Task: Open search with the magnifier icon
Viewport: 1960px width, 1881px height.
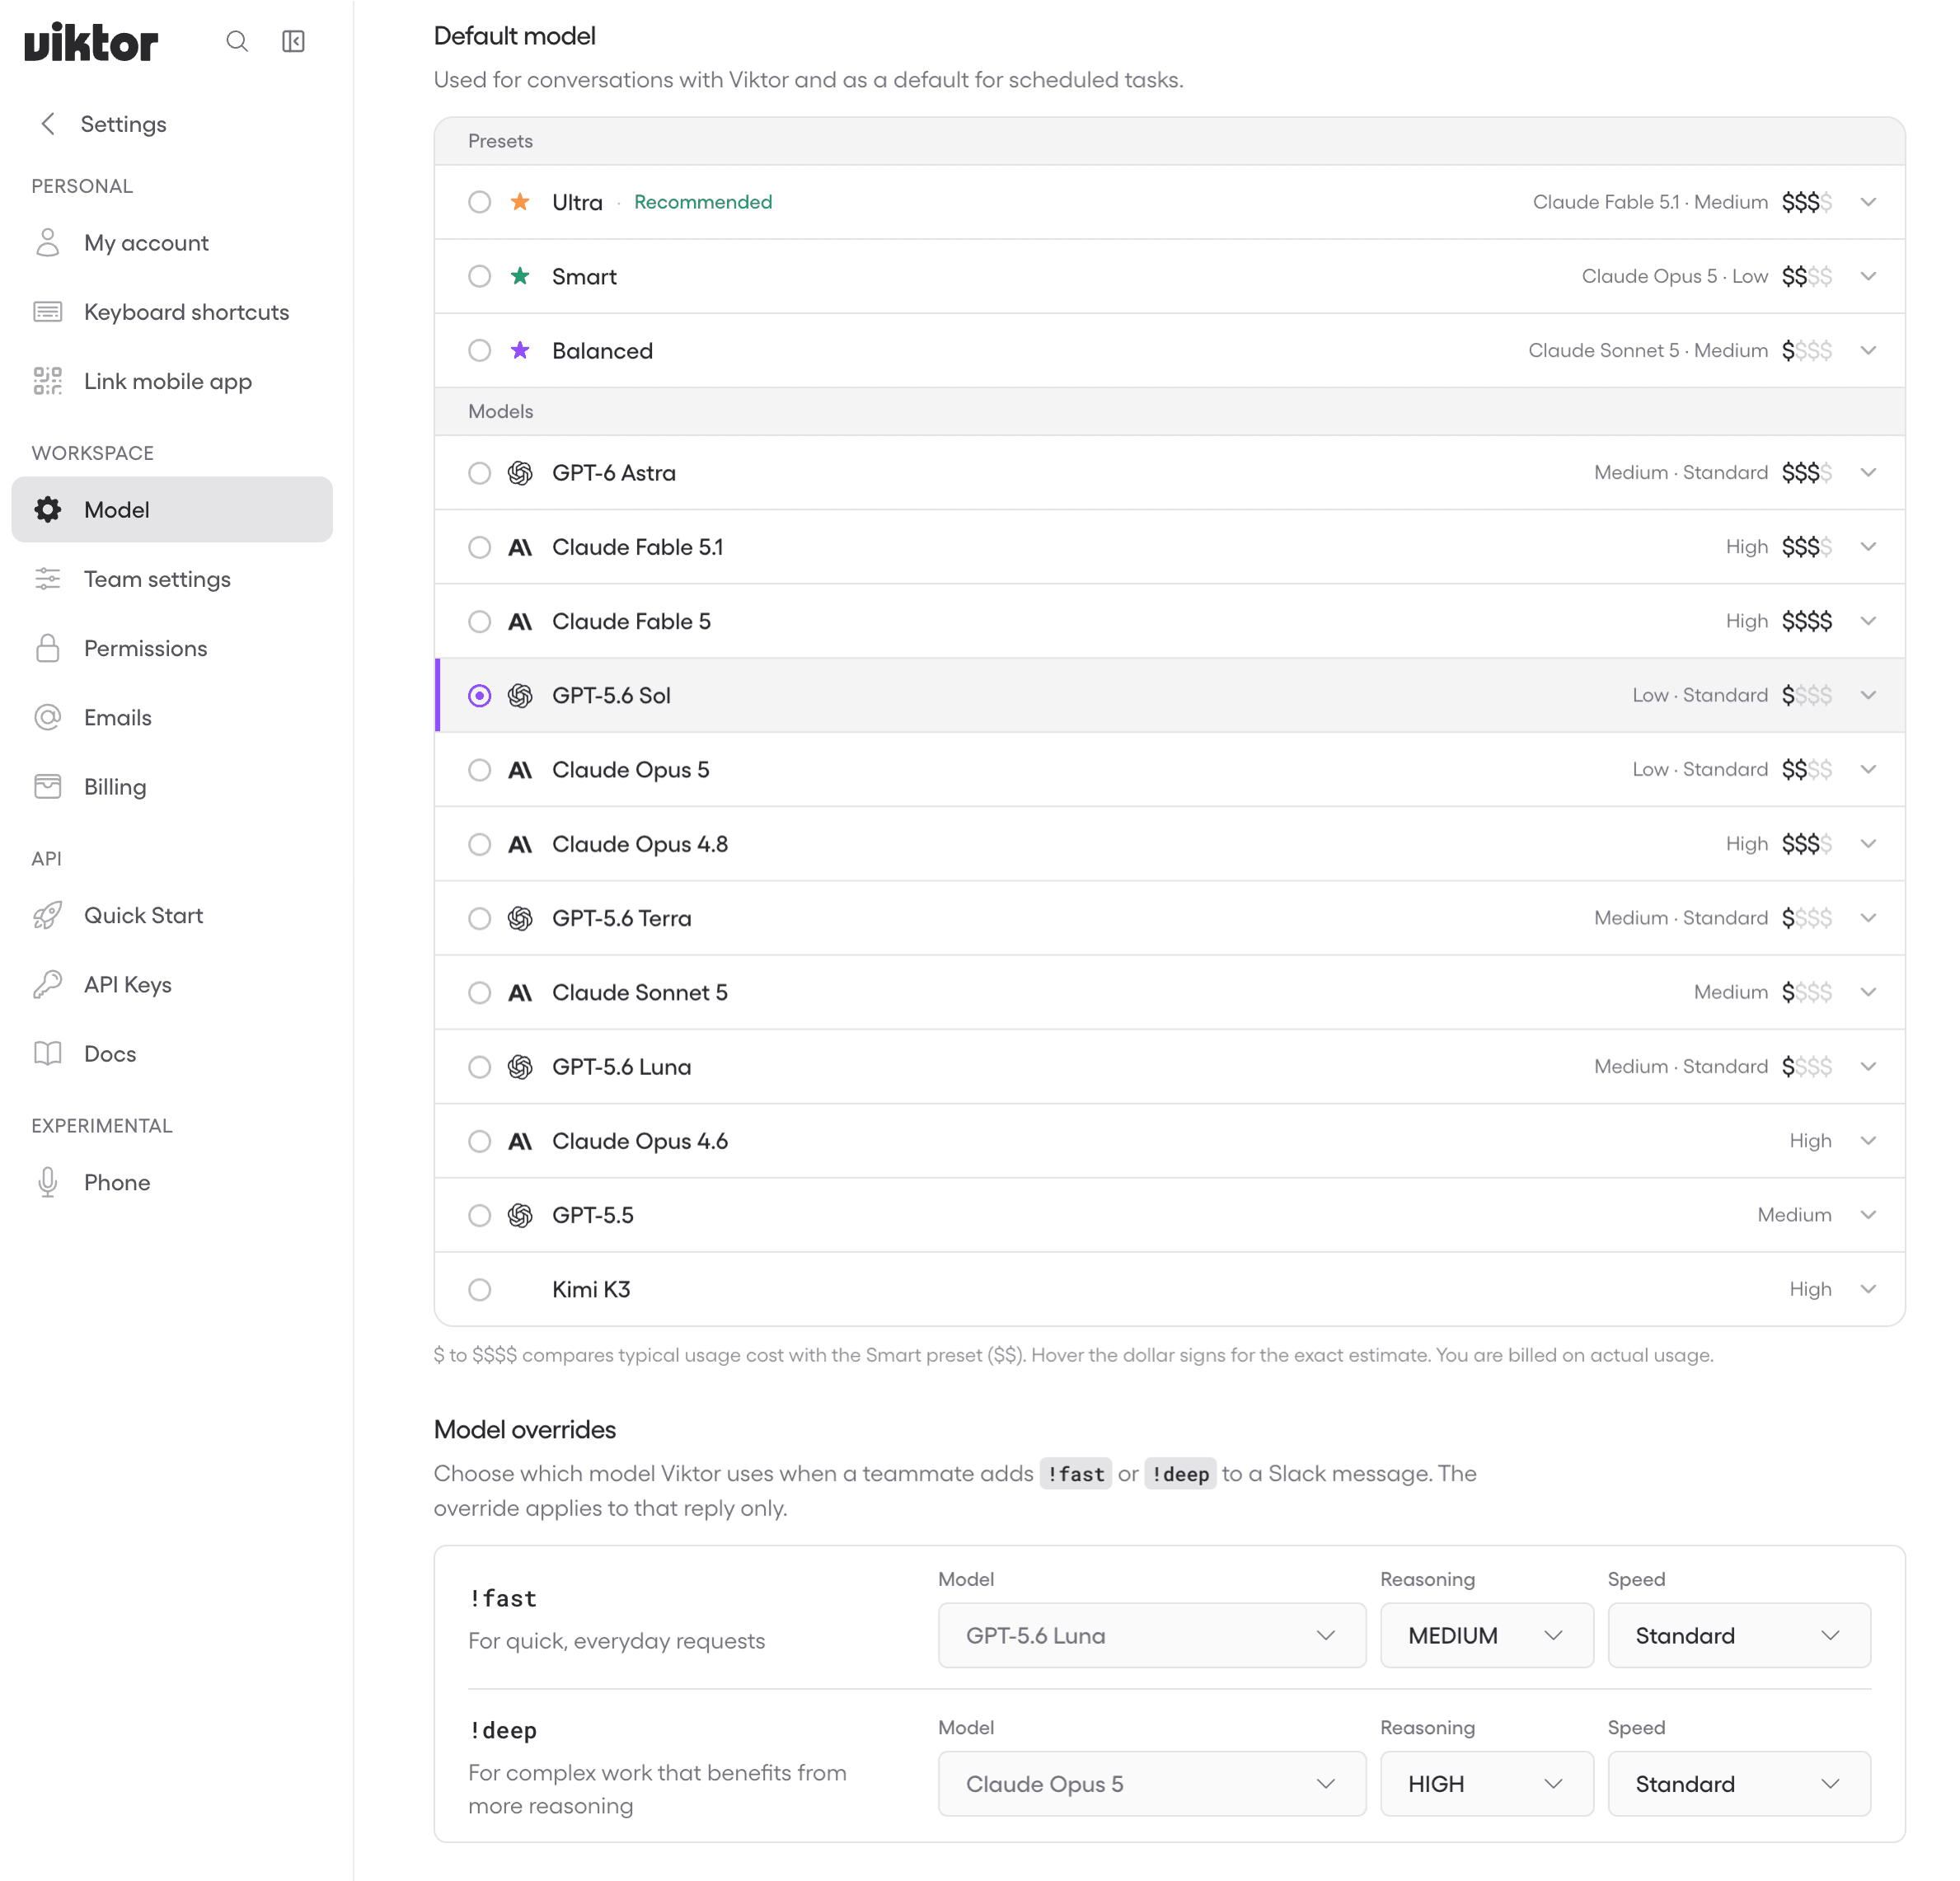Action: (237, 41)
